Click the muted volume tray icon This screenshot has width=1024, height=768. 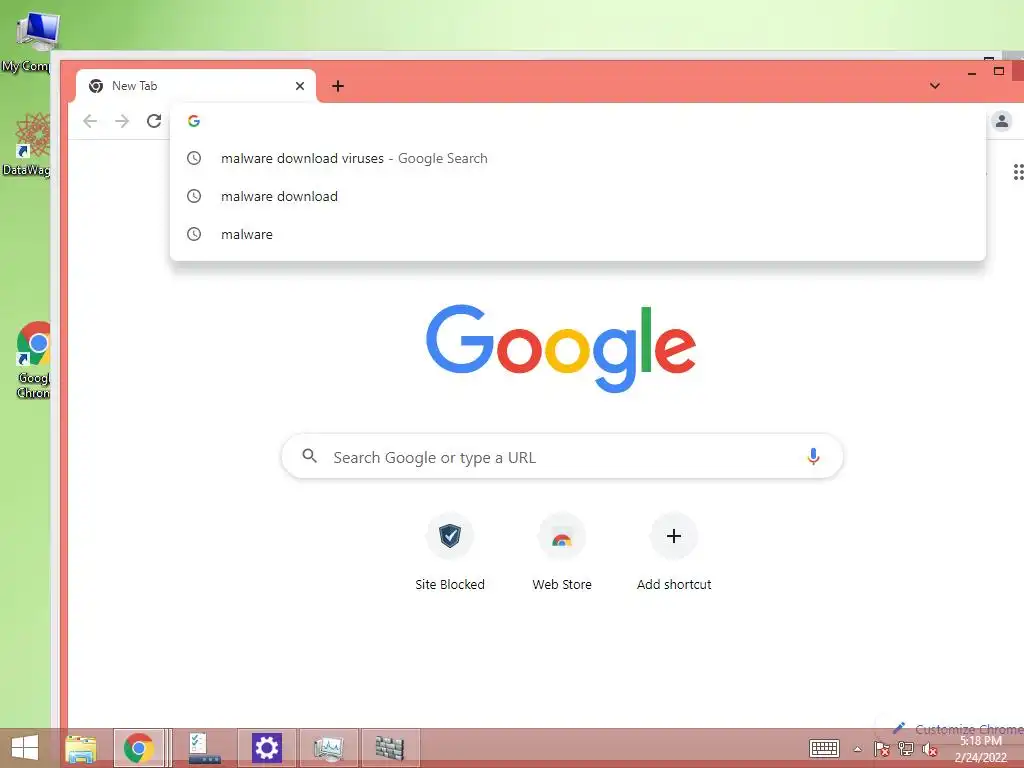(x=930, y=749)
